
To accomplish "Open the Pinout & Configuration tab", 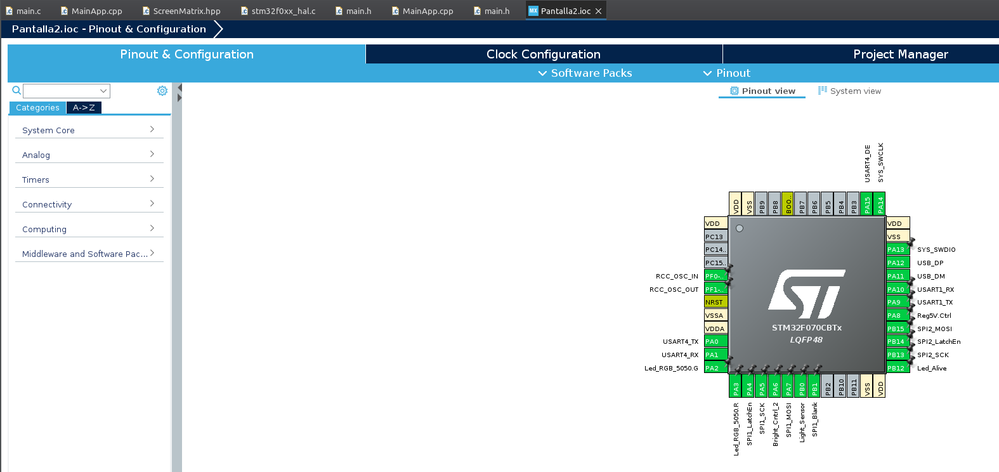I will tap(187, 54).
